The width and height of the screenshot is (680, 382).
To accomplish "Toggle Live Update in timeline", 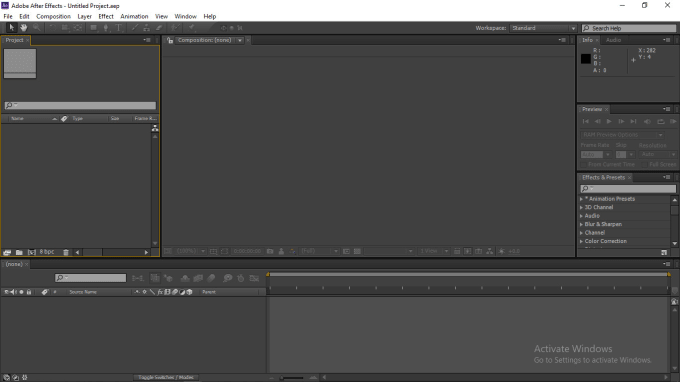I will [155, 278].
